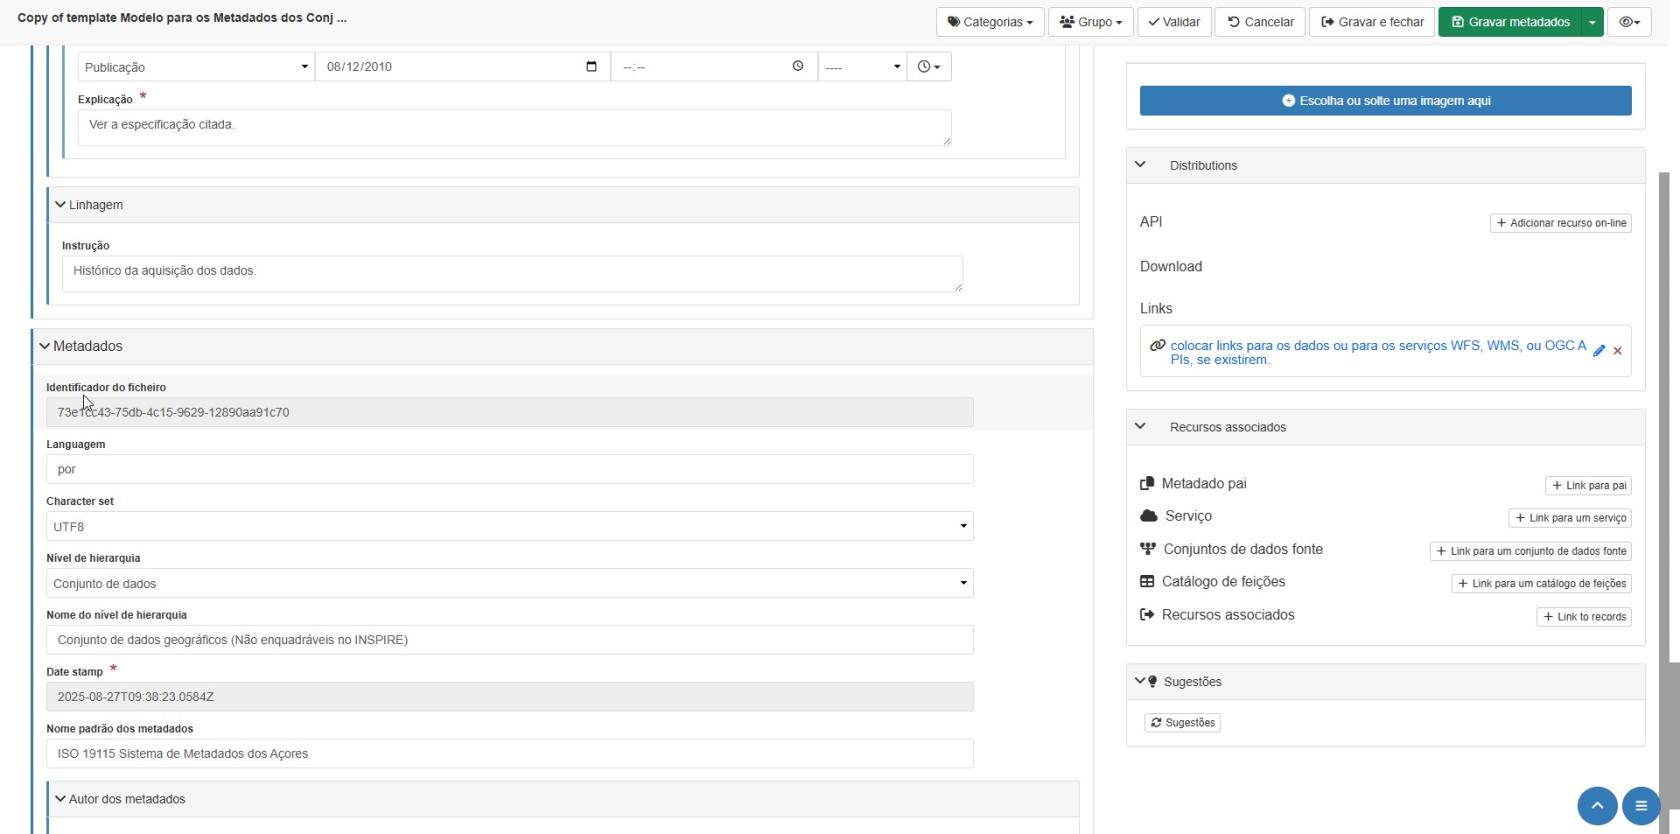
Task: Open the Categorias menu
Action: 989,22
